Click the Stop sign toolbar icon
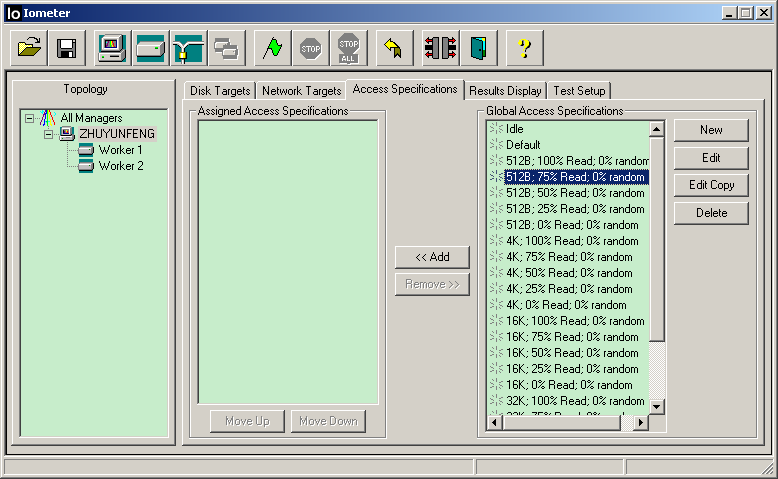 coord(311,48)
